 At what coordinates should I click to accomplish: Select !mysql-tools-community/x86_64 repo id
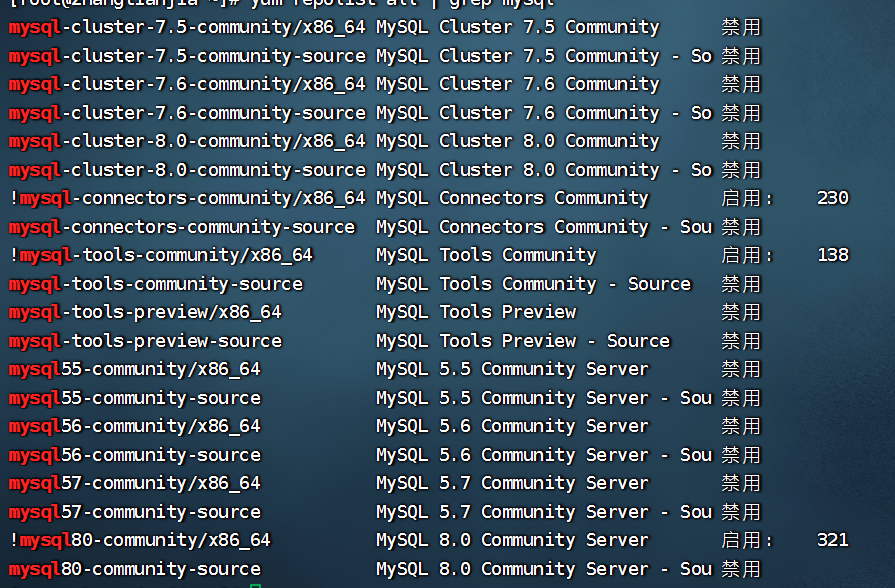(x=161, y=255)
